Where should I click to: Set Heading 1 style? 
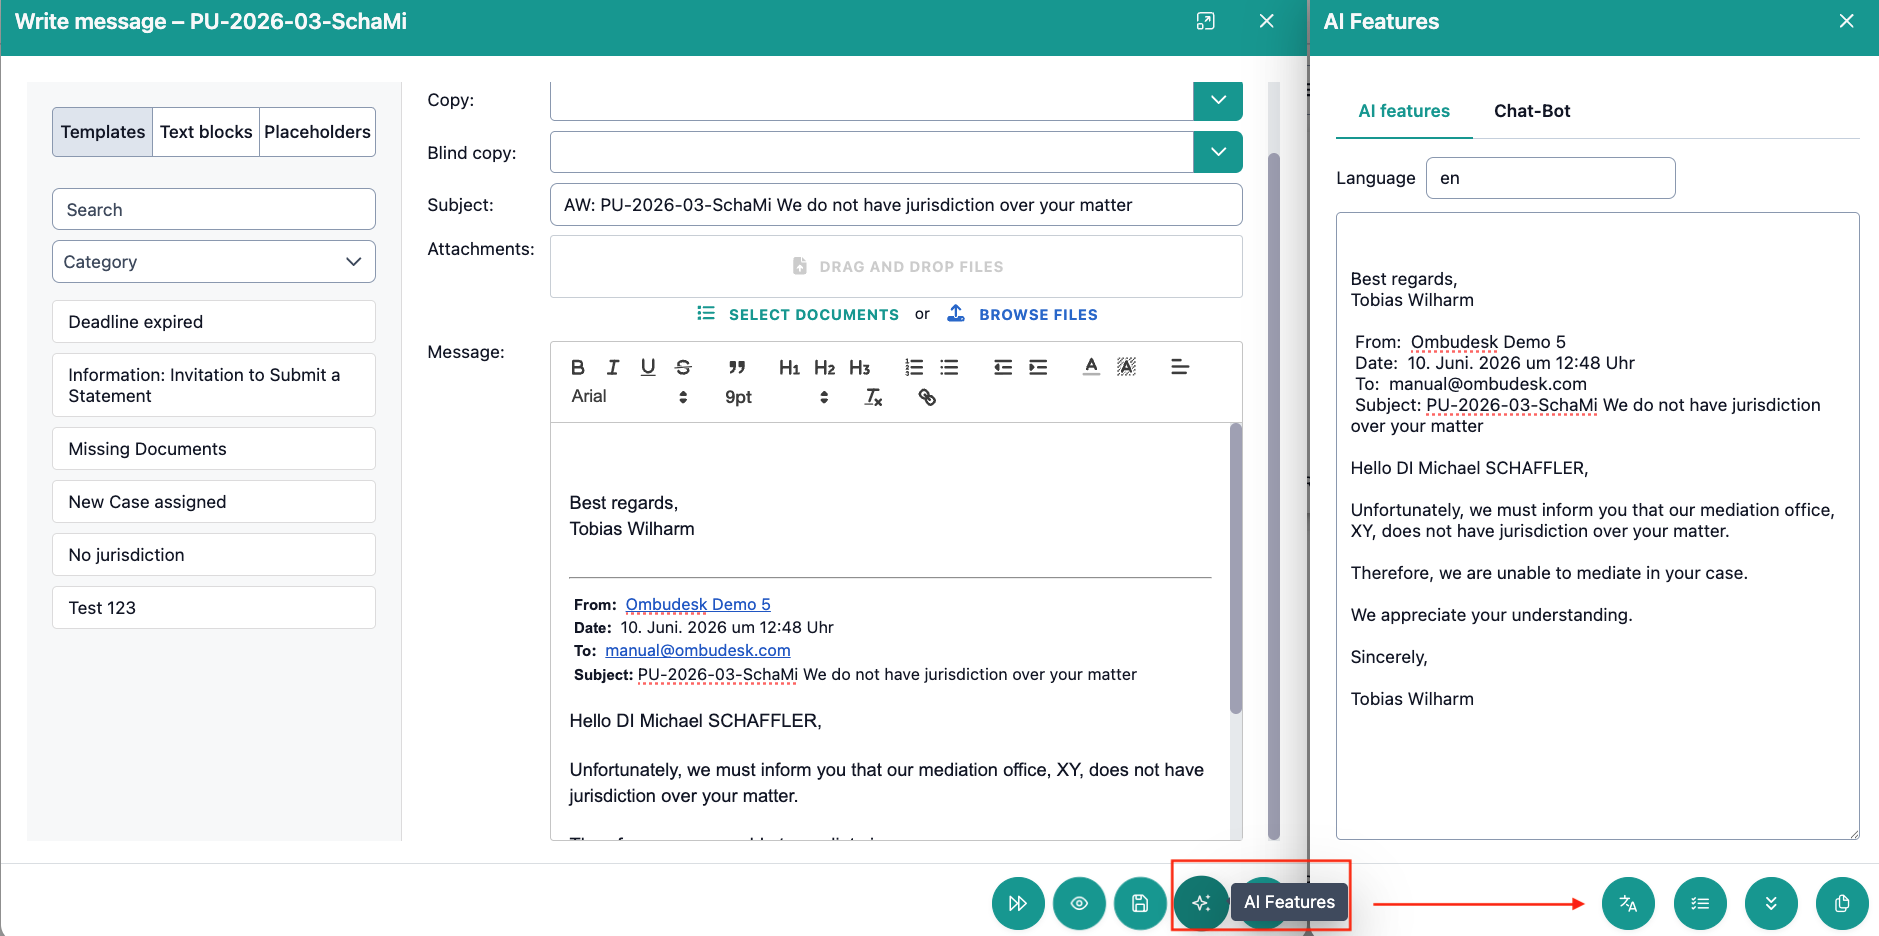tap(789, 367)
